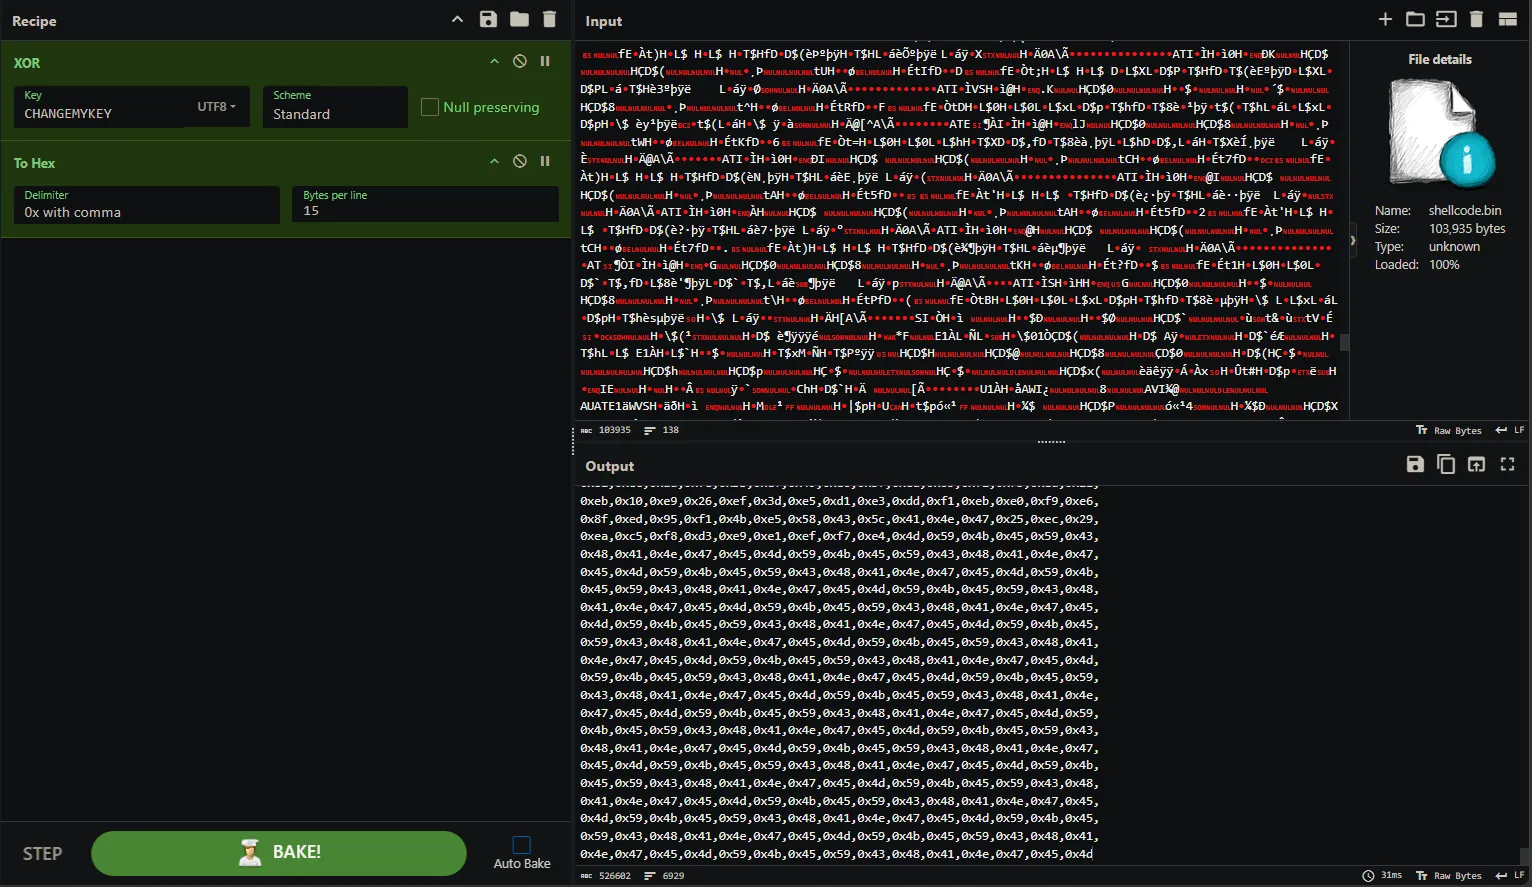Add a new input tab

pos(1385,19)
